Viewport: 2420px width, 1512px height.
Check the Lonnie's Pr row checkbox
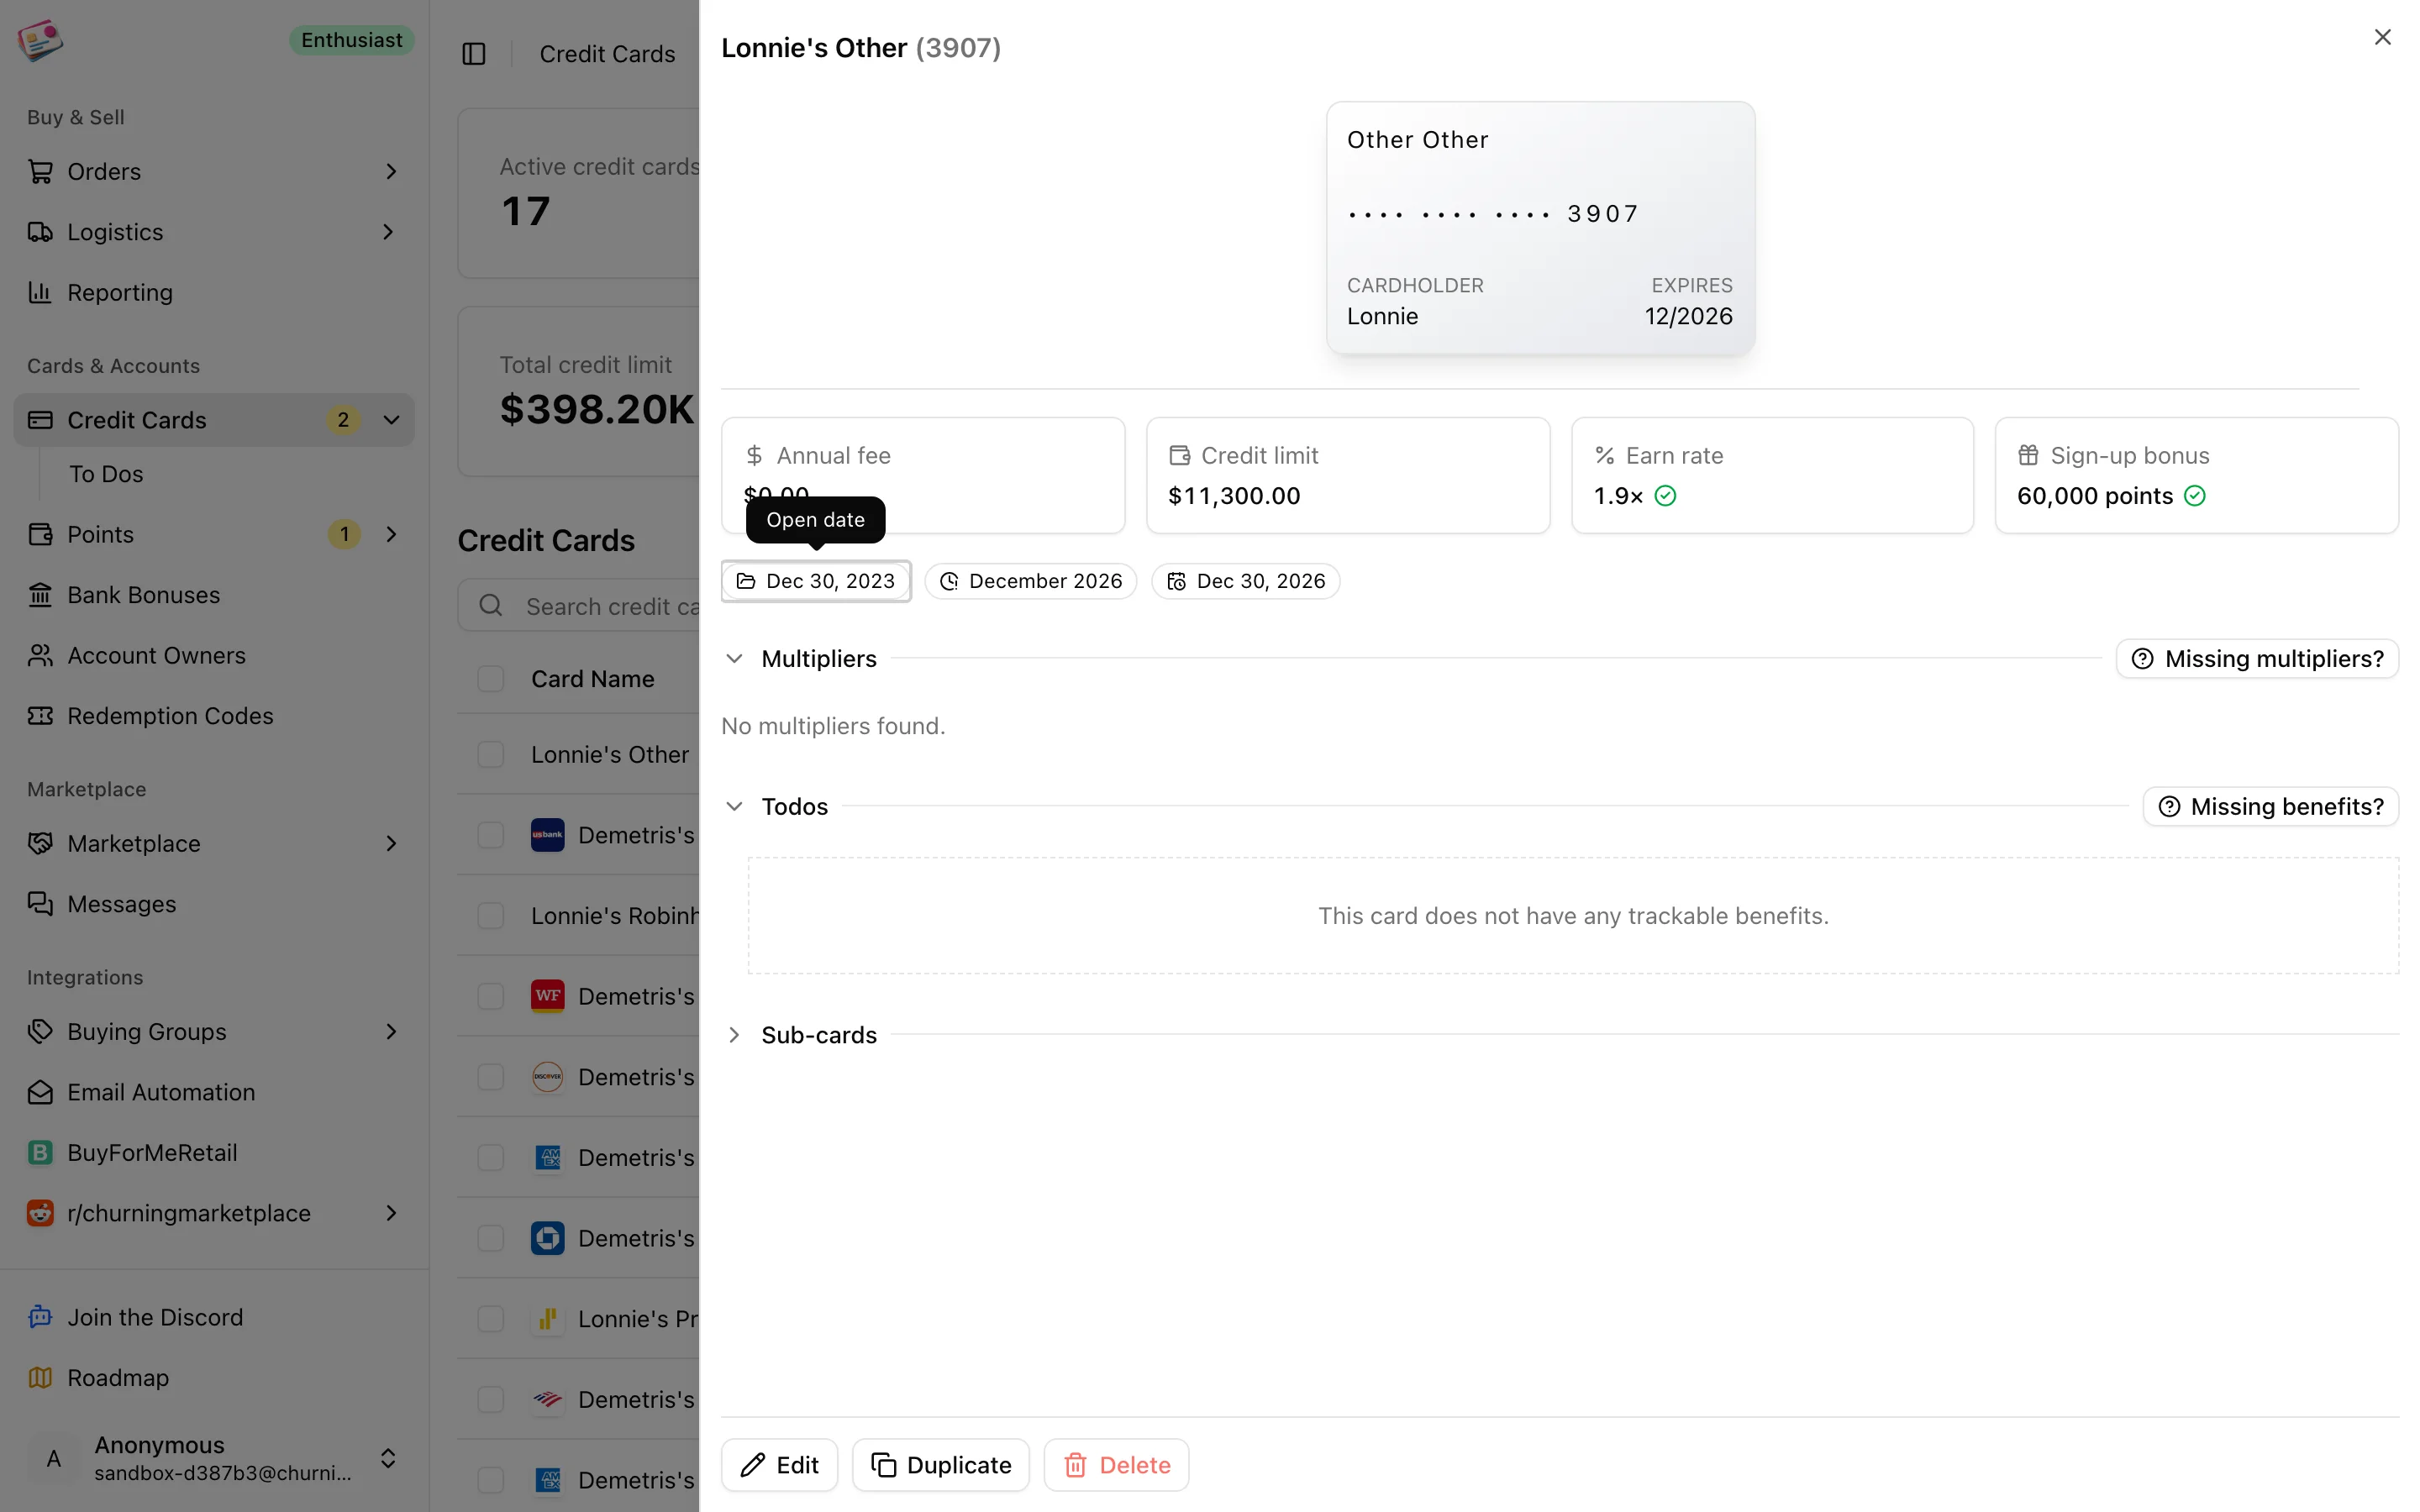490,1319
